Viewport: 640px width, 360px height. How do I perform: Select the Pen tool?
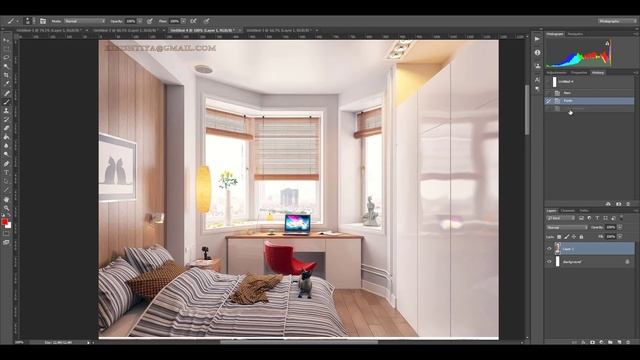(x=6, y=163)
